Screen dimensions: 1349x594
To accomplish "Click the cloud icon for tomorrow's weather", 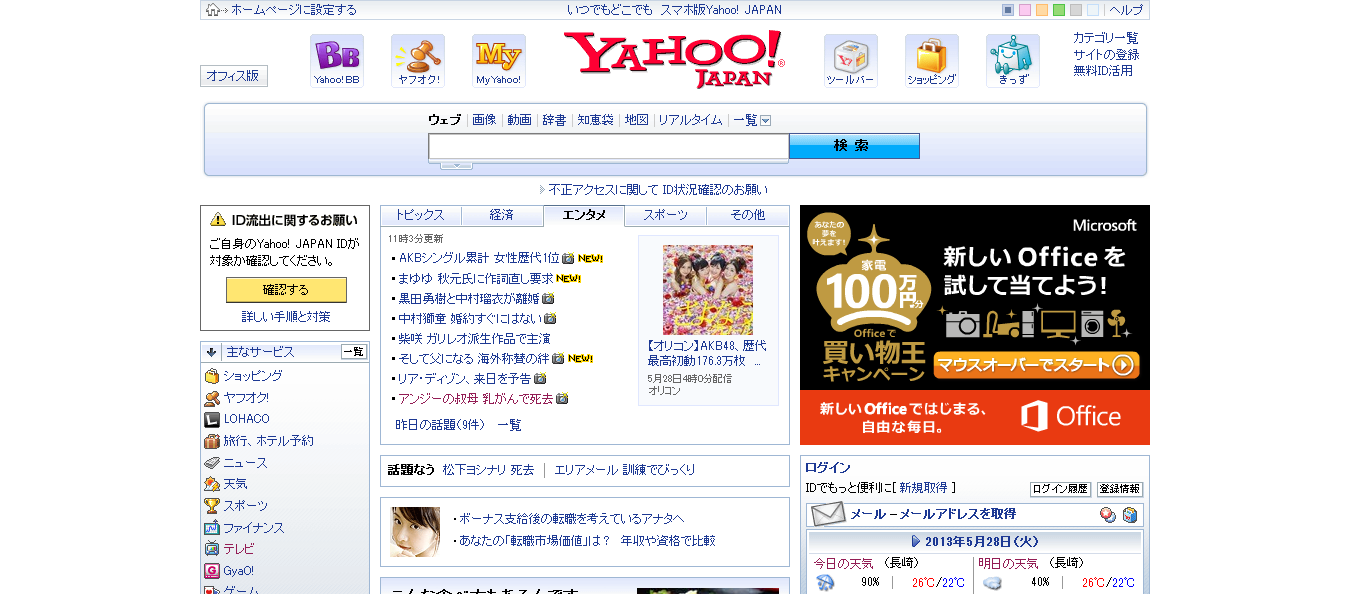I will (992, 582).
